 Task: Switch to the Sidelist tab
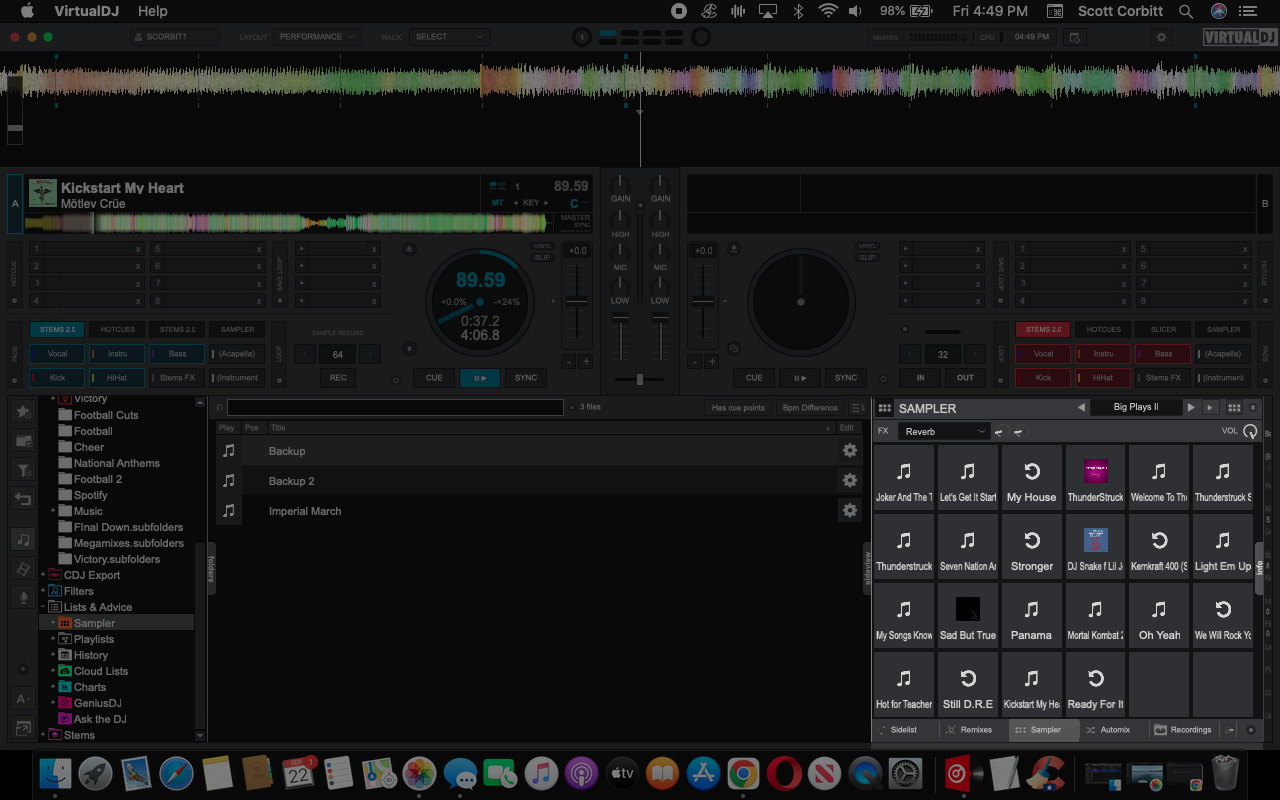click(905, 730)
